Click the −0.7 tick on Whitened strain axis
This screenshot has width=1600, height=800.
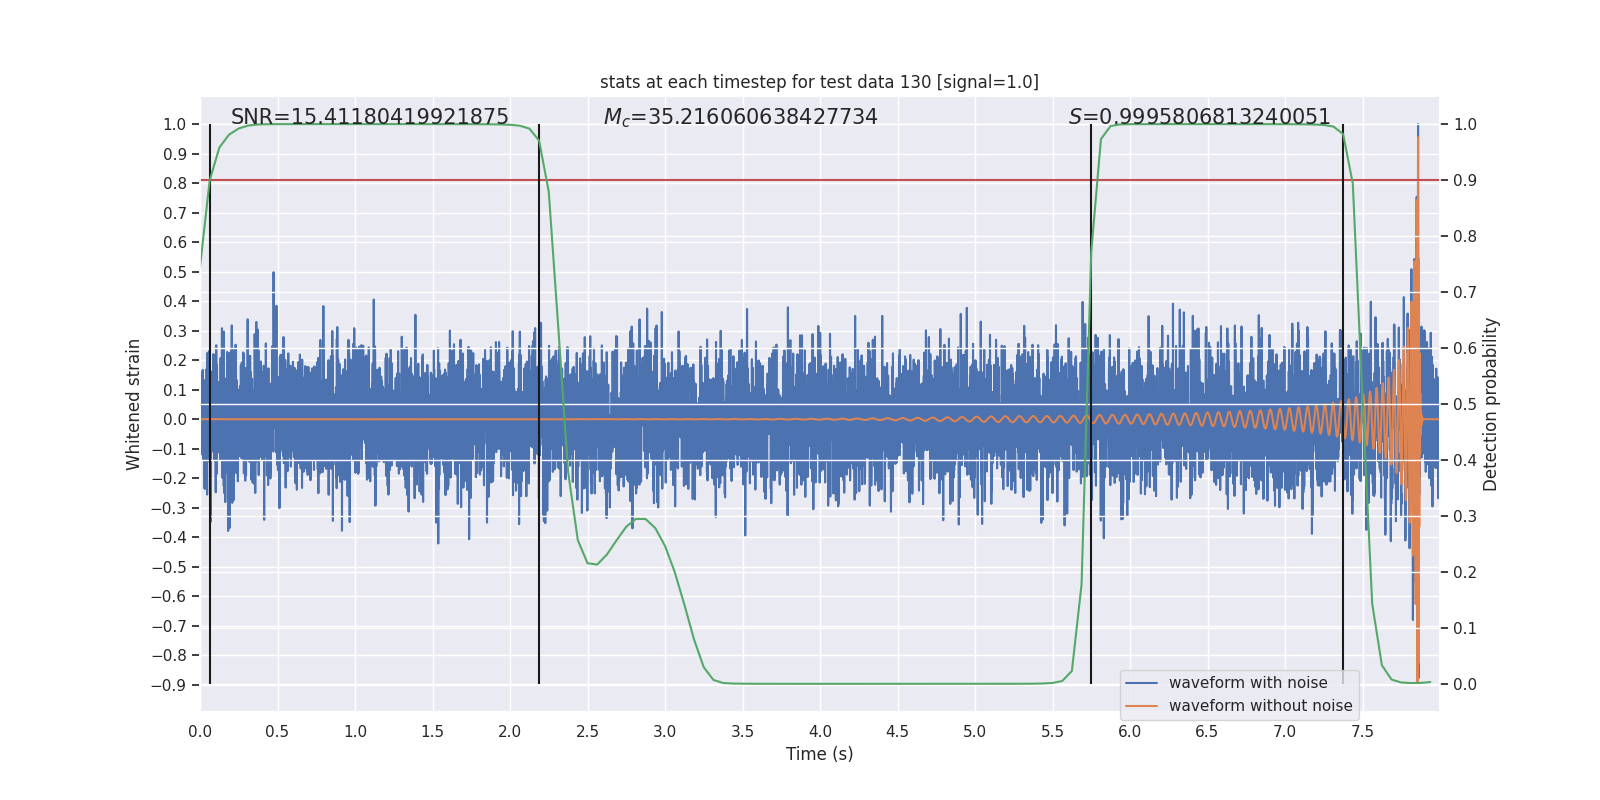(x=169, y=626)
